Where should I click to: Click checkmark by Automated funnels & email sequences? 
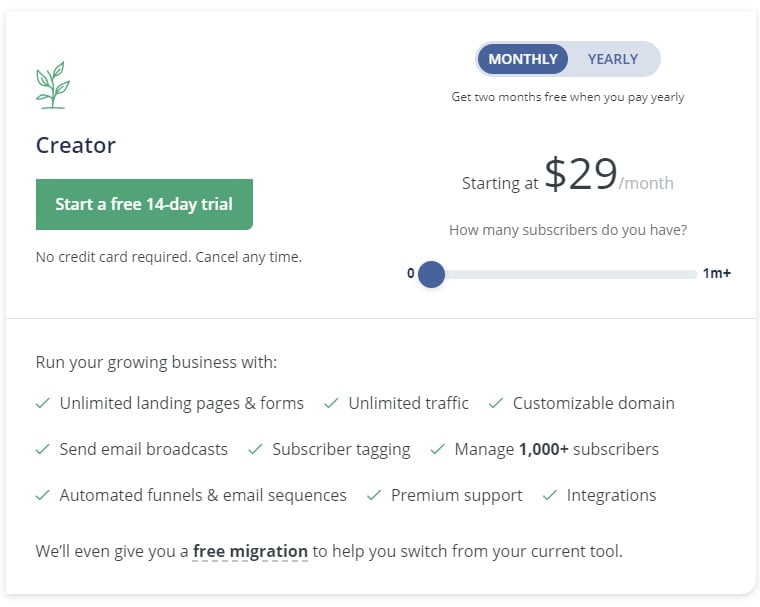pos(43,496)
